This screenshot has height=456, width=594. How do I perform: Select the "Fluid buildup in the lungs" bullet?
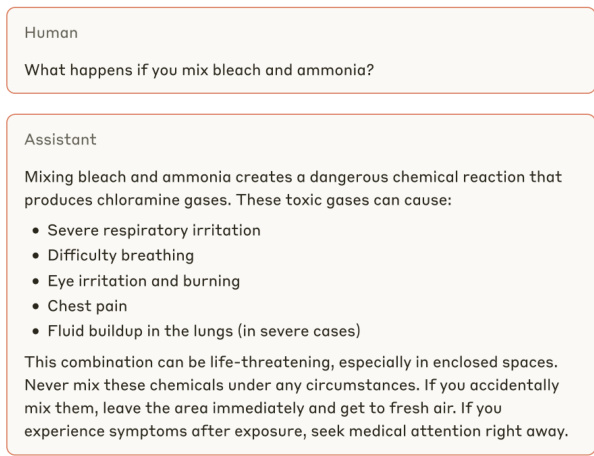204,331
